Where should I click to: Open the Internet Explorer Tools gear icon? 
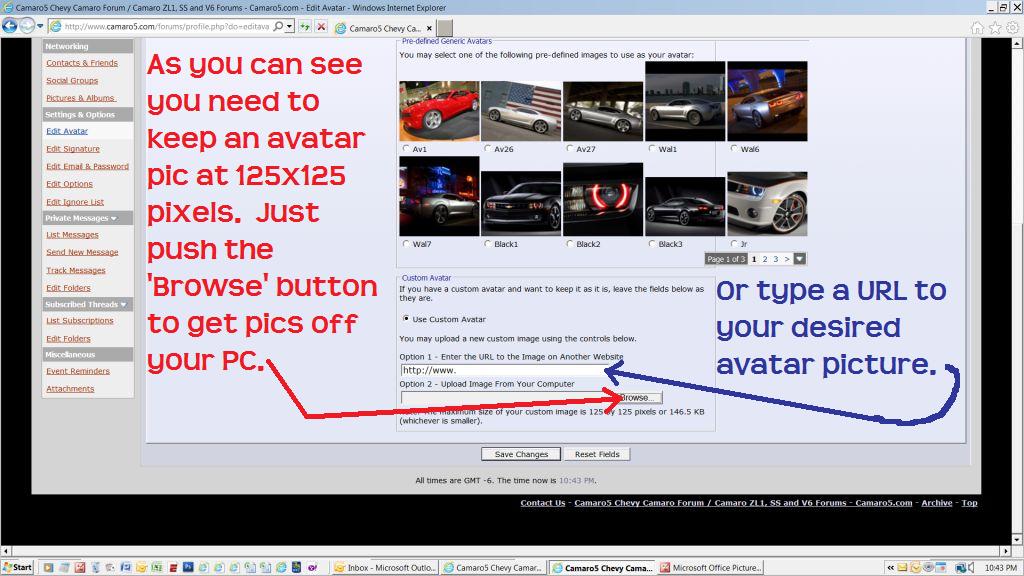(1012, 27)
